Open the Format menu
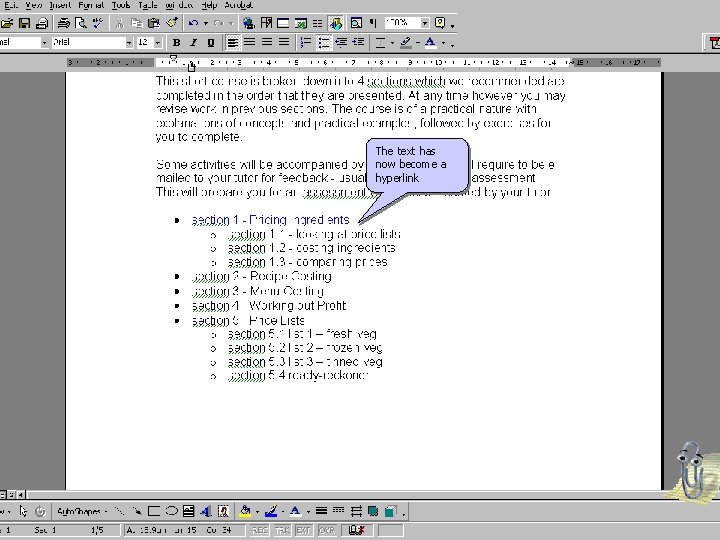The height and width of the screenshot is (540, 720). [x=91, y=6]
